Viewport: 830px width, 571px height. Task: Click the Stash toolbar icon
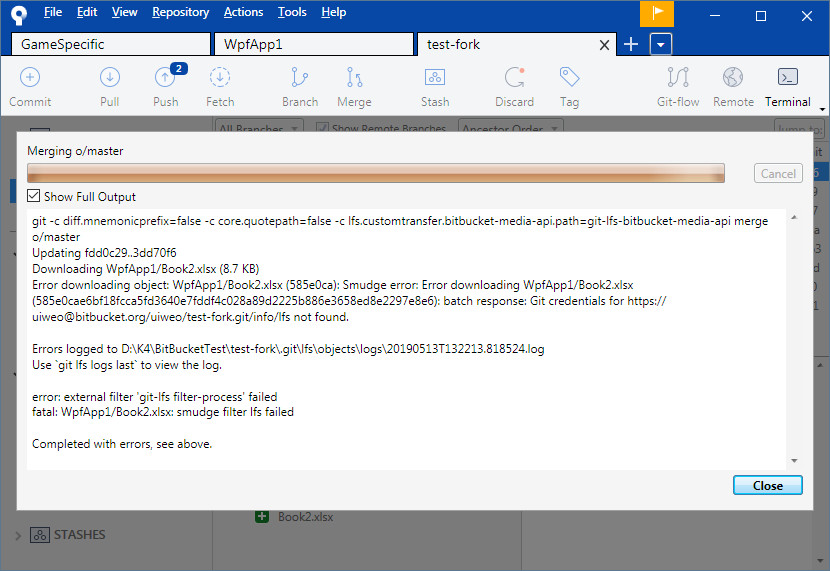coord(435,78)
